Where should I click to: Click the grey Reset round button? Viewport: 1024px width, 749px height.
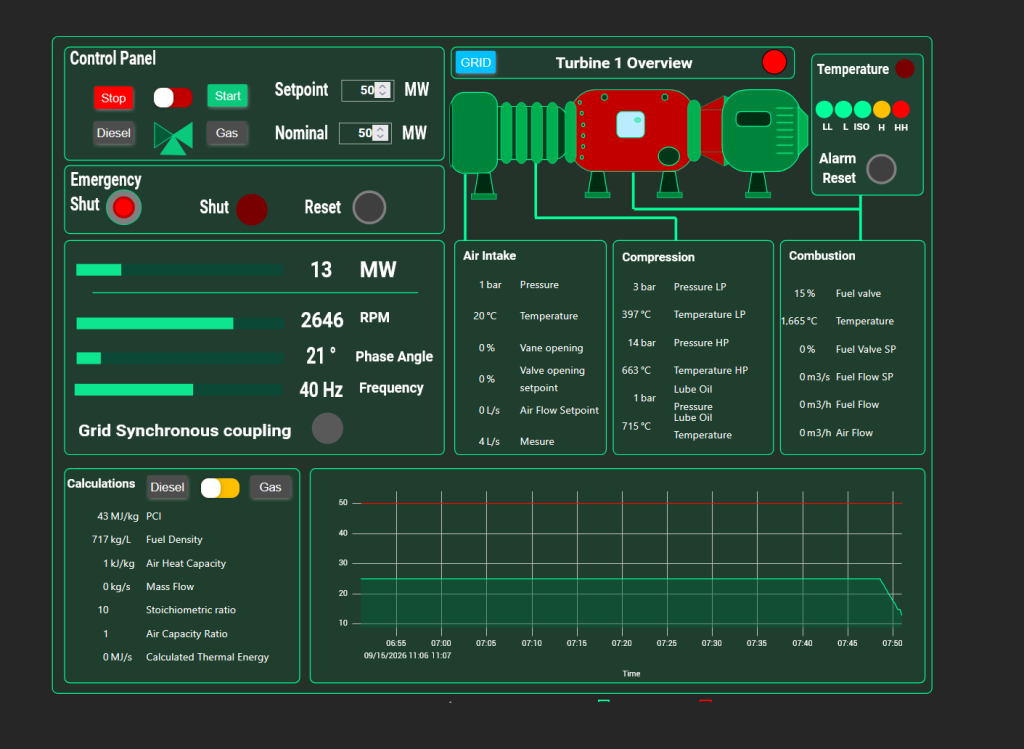coord(369,208)
